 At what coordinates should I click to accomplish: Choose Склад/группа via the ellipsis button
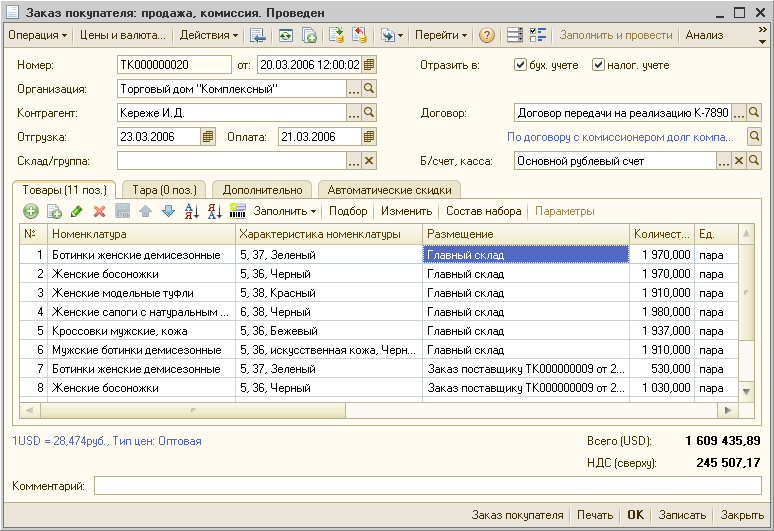pos(354,161)
